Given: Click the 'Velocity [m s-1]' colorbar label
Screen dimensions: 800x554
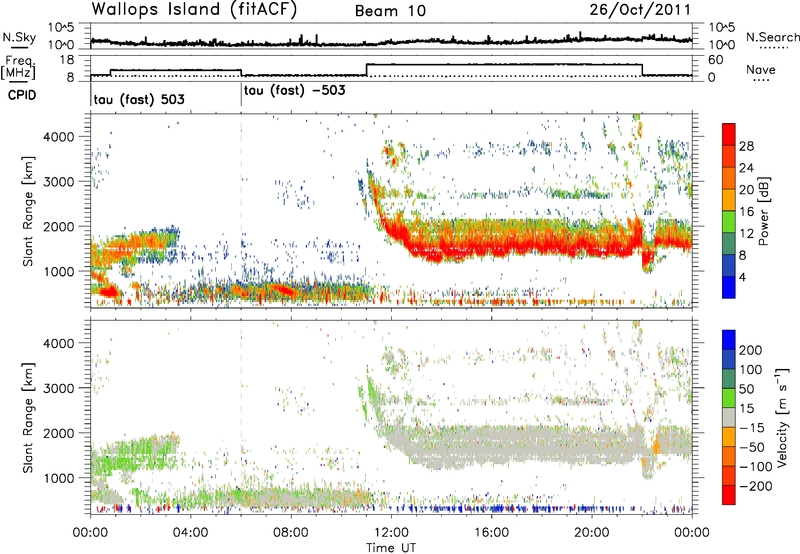Looking at the screenshot, I should (x=782, y=417).
